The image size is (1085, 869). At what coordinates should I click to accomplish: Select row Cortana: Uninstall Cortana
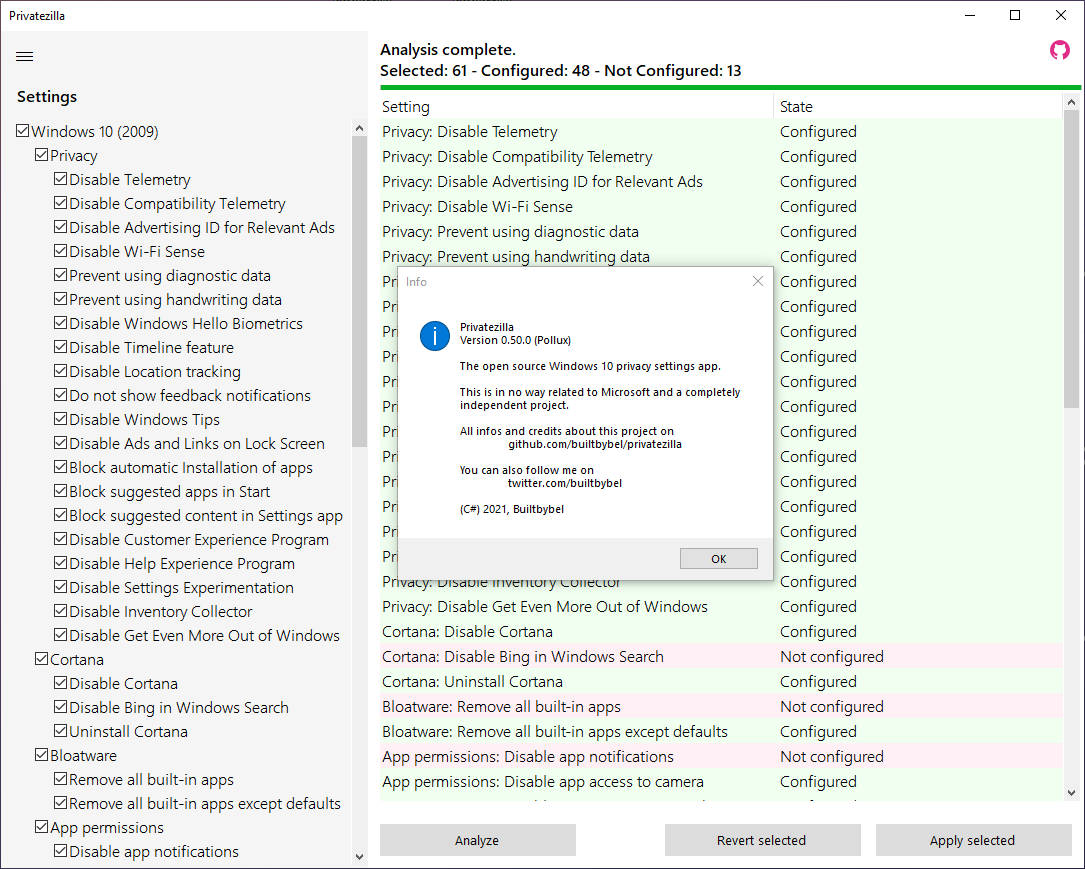pyautogui.click(x=721, y=682)
